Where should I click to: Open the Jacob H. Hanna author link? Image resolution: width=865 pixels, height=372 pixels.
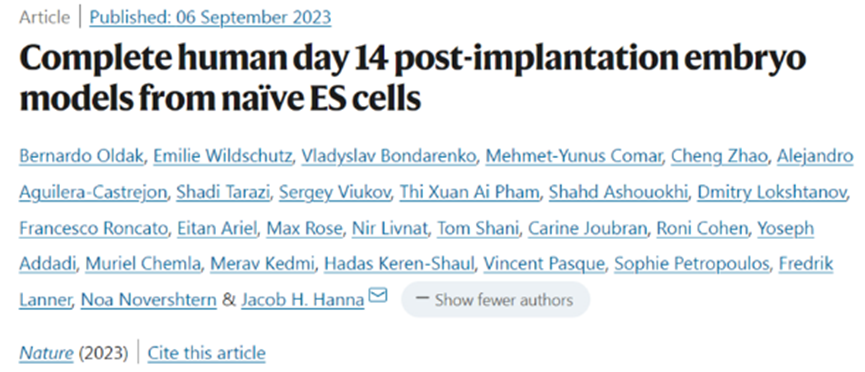pyautogui.click(x=302, y=300)
